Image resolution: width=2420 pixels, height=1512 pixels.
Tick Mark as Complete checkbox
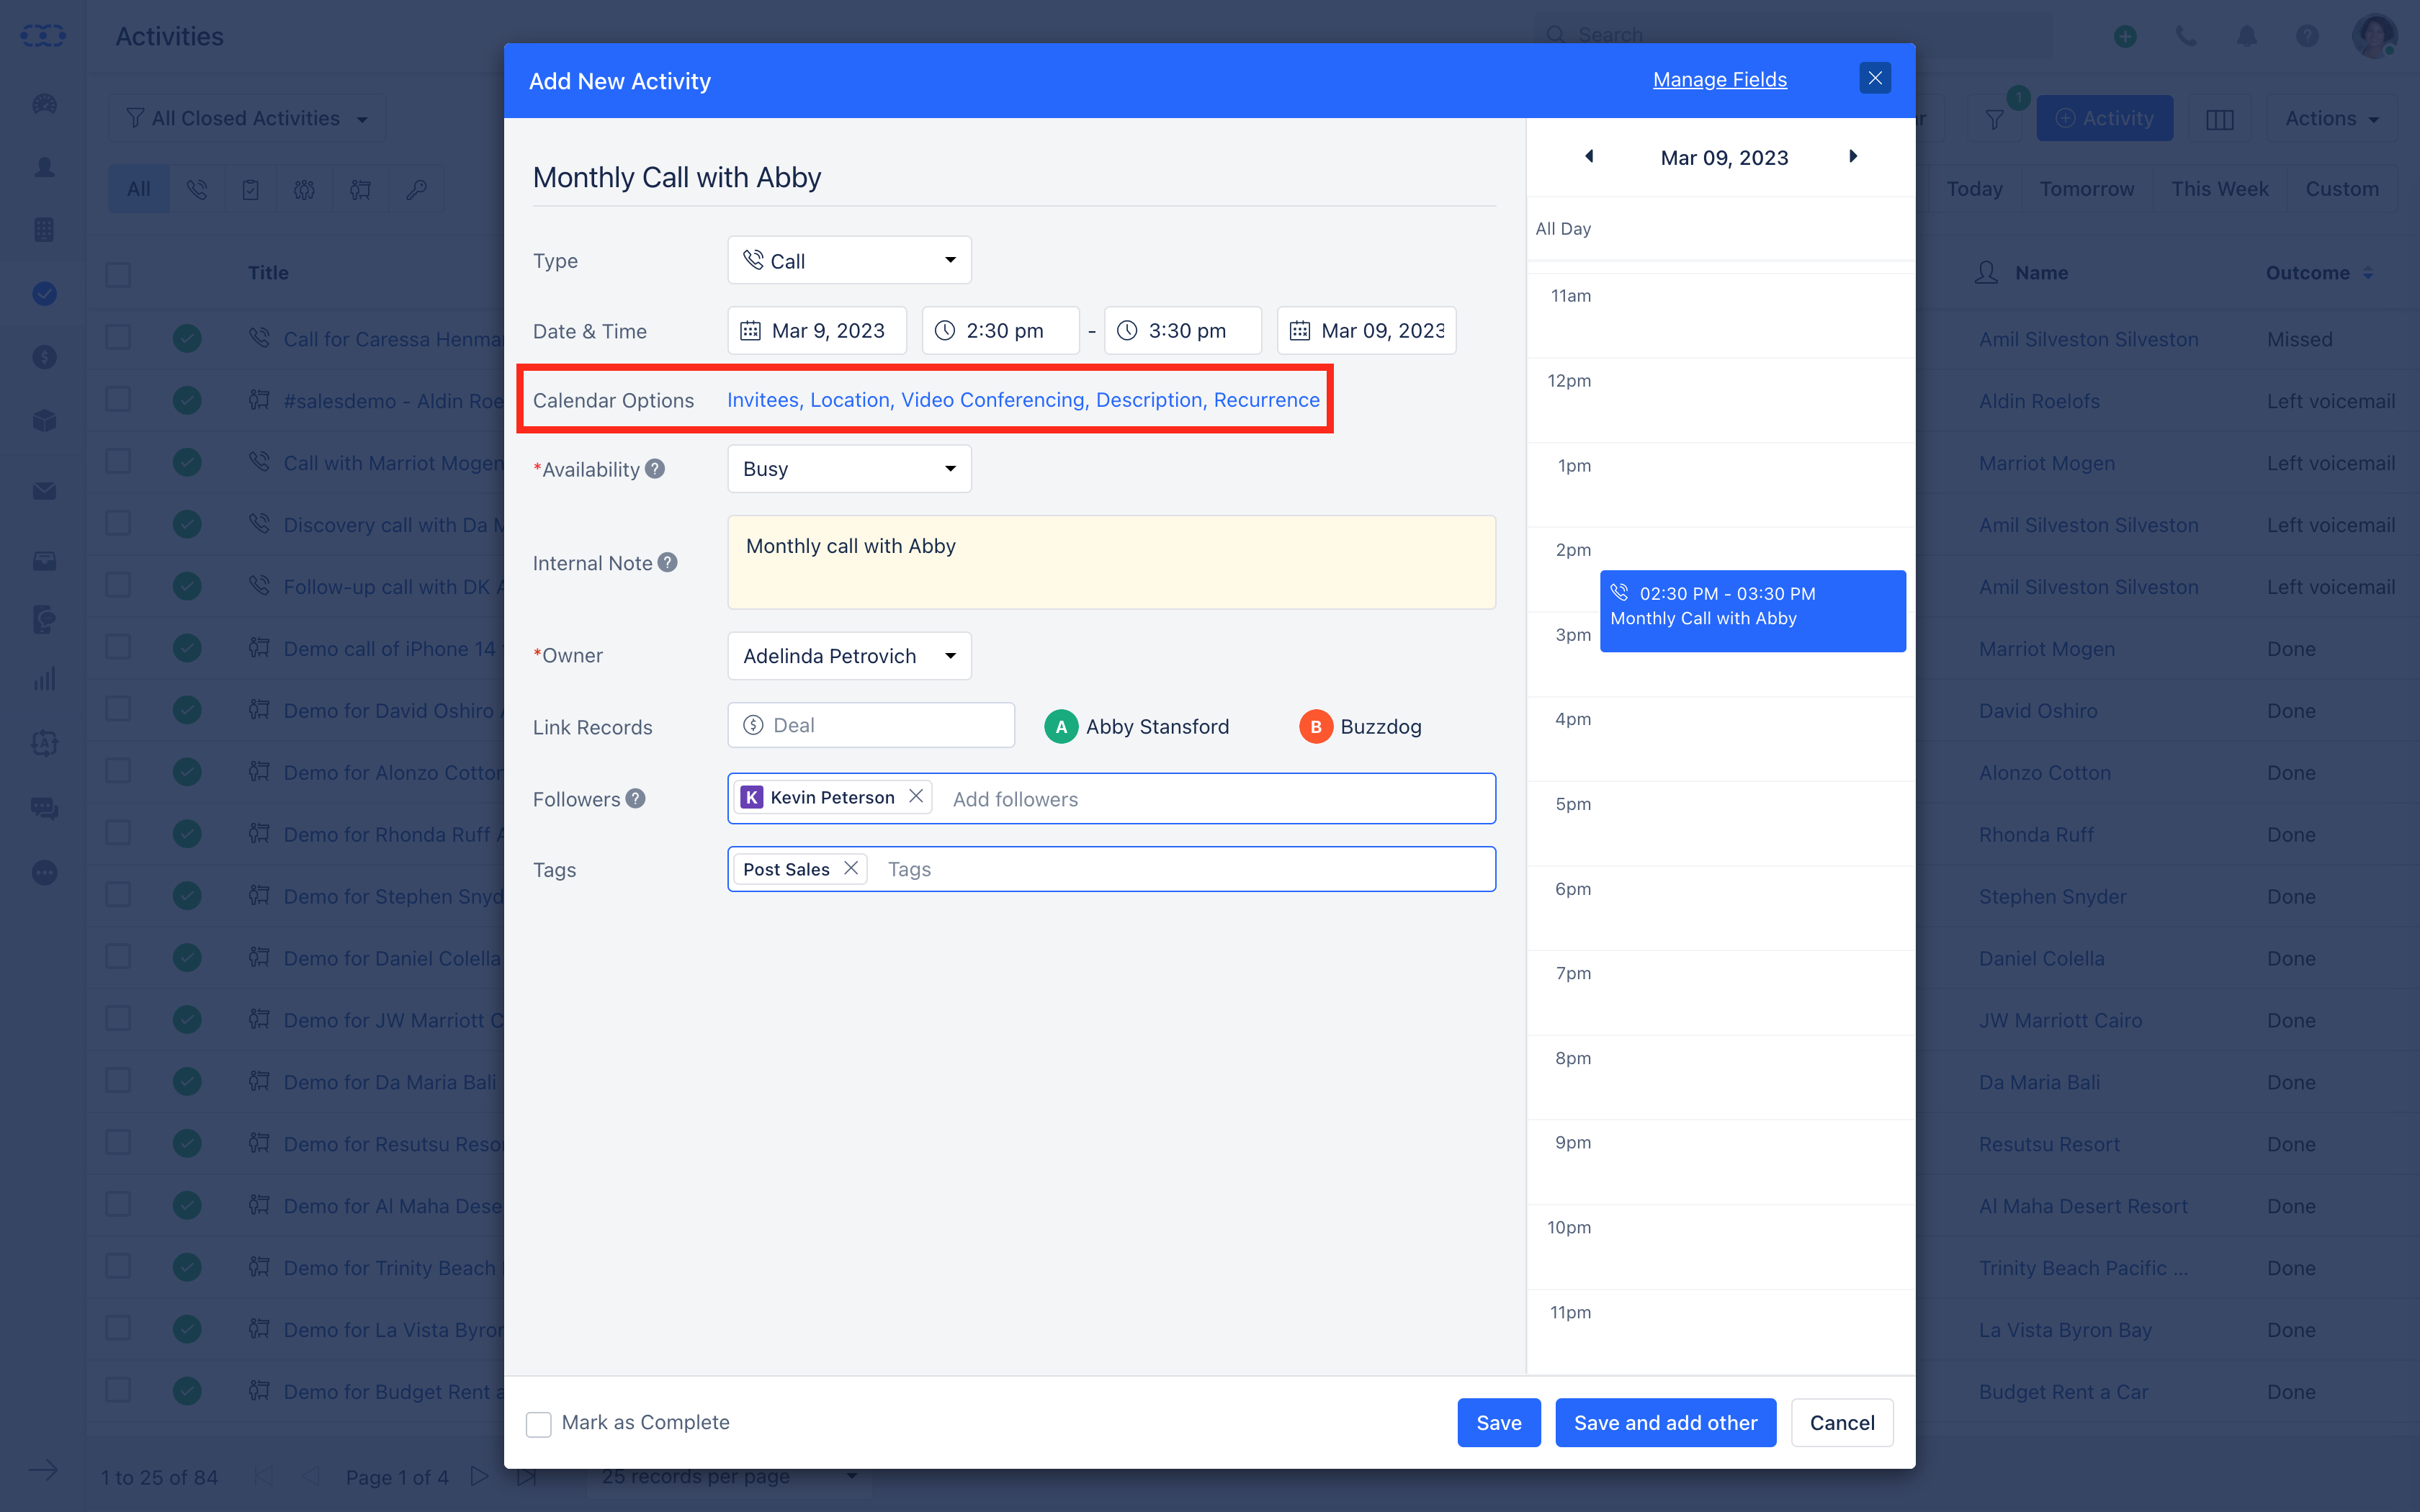pos(539,1424)
